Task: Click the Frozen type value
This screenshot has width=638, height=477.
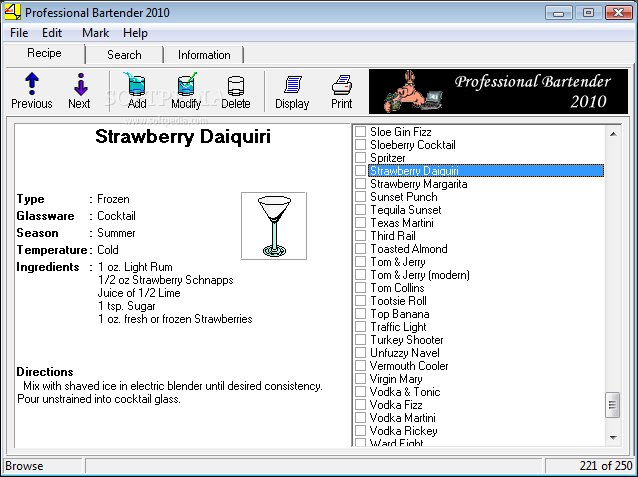Action: pyautogui.click(x=113, y=199)
